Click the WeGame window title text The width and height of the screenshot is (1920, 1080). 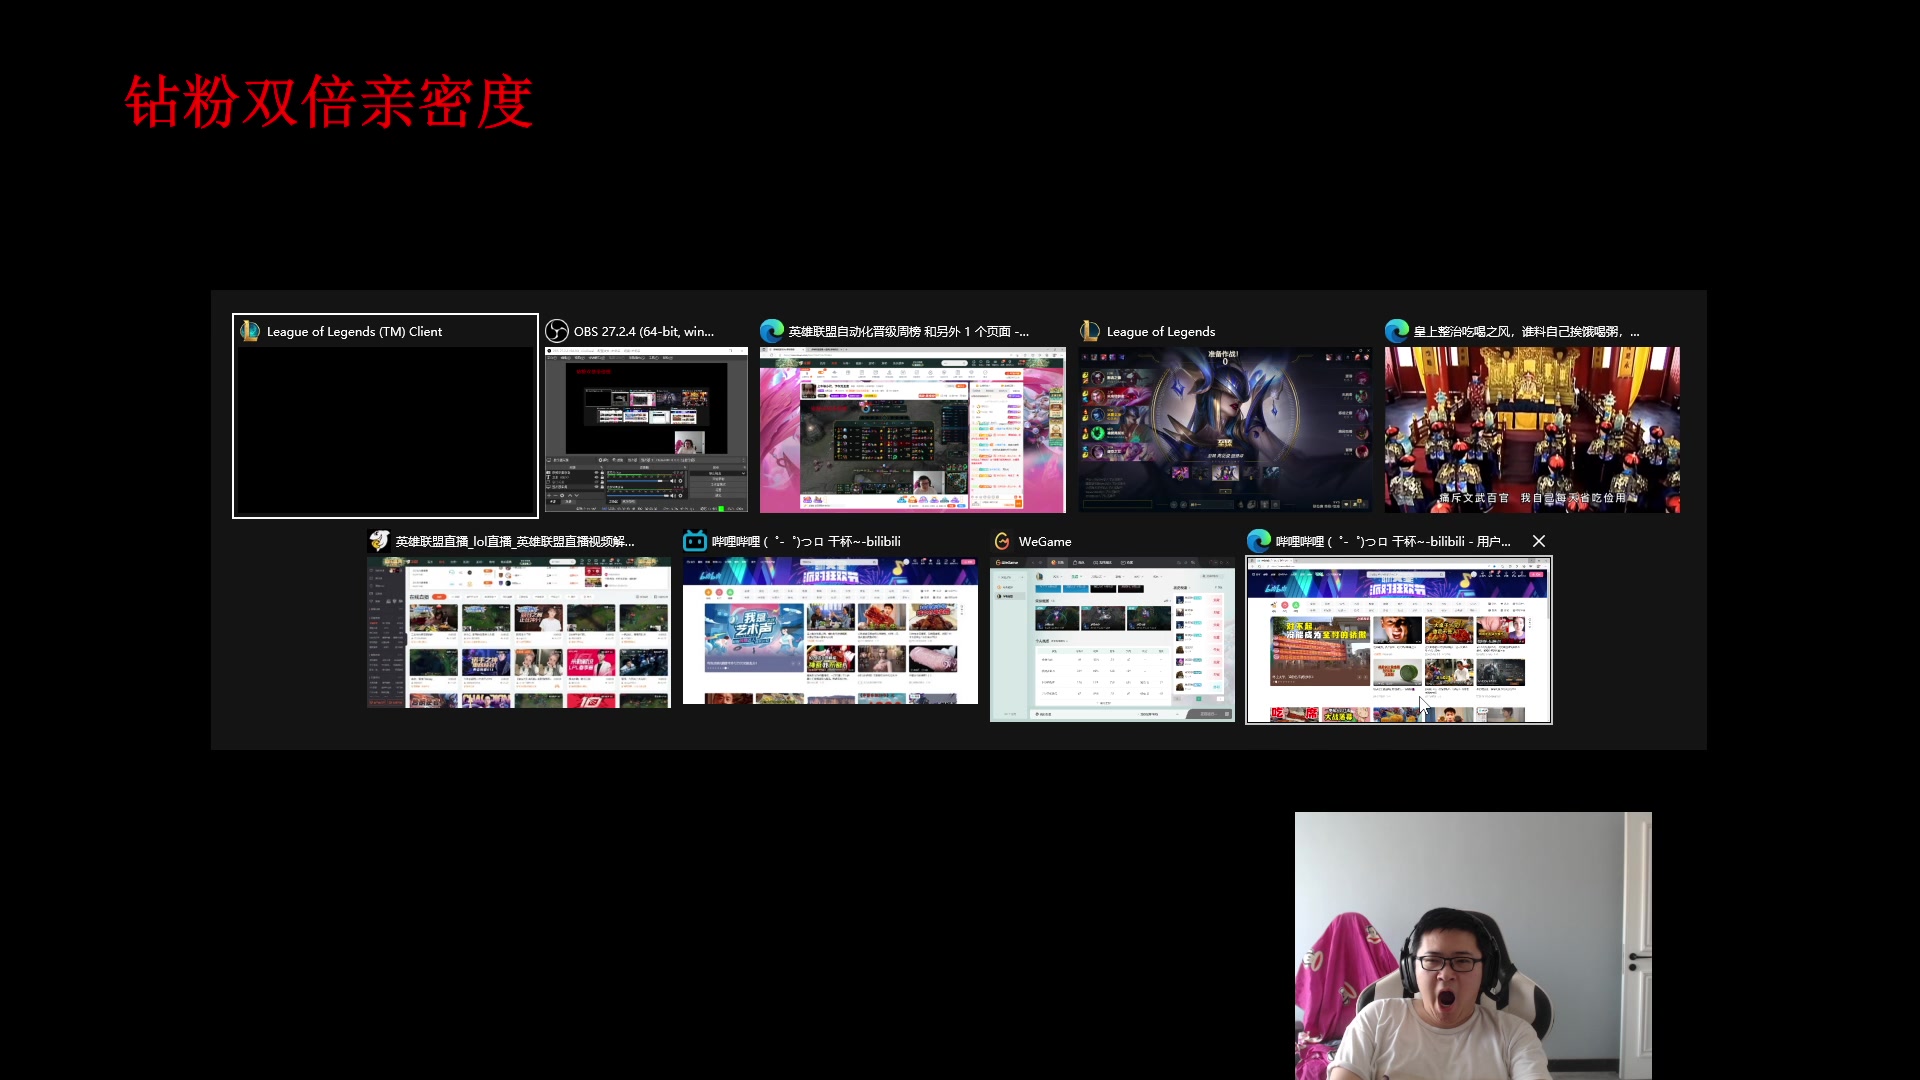coord(1045,541)
